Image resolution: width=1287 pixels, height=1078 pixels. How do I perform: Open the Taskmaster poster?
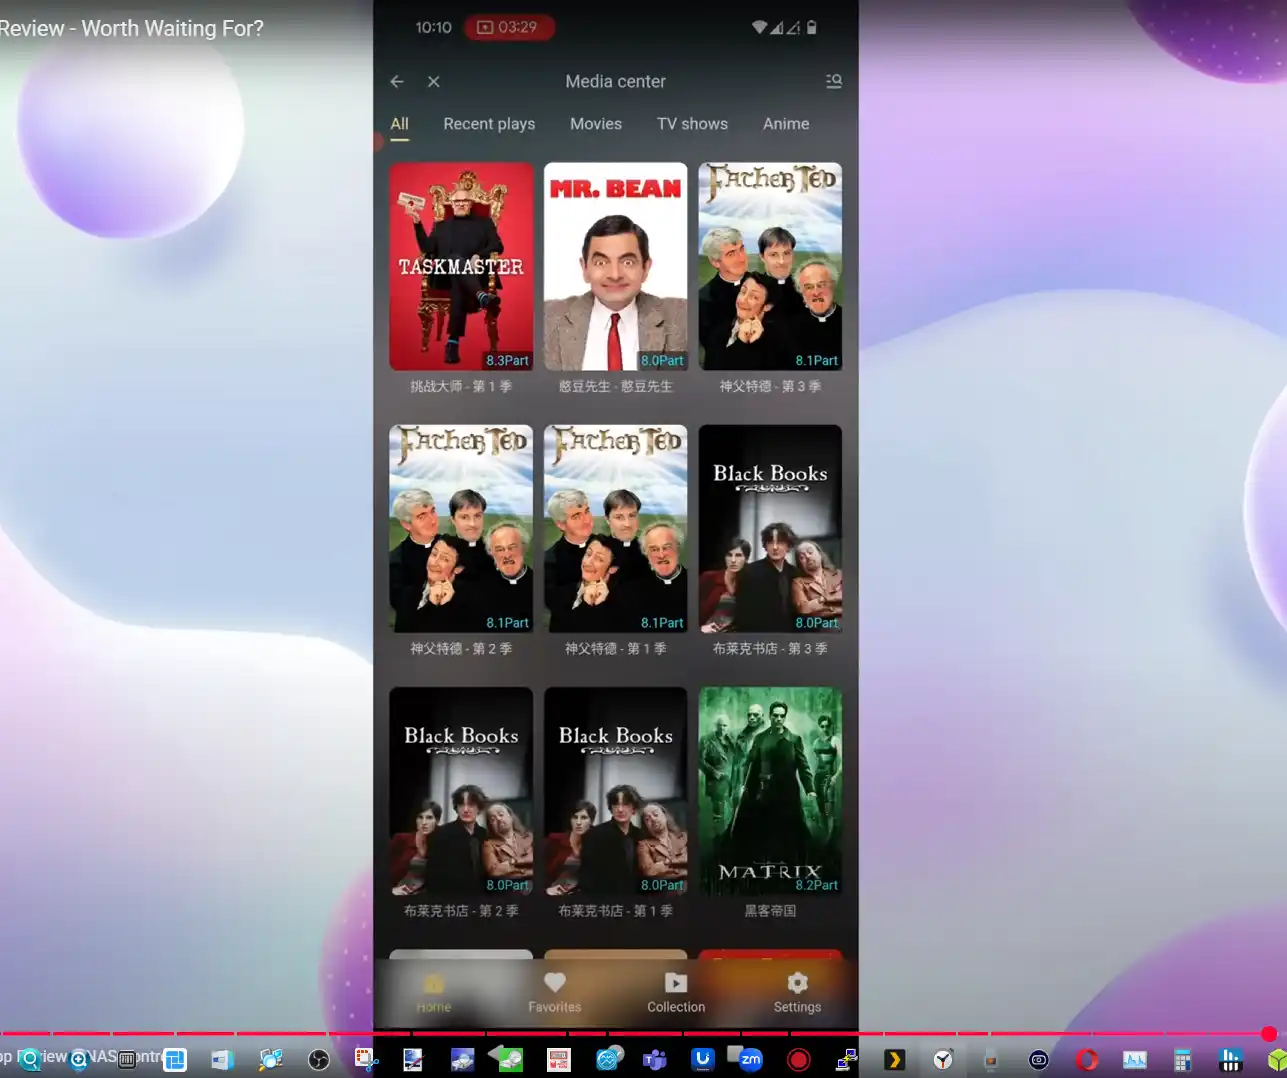coord(461,267)
